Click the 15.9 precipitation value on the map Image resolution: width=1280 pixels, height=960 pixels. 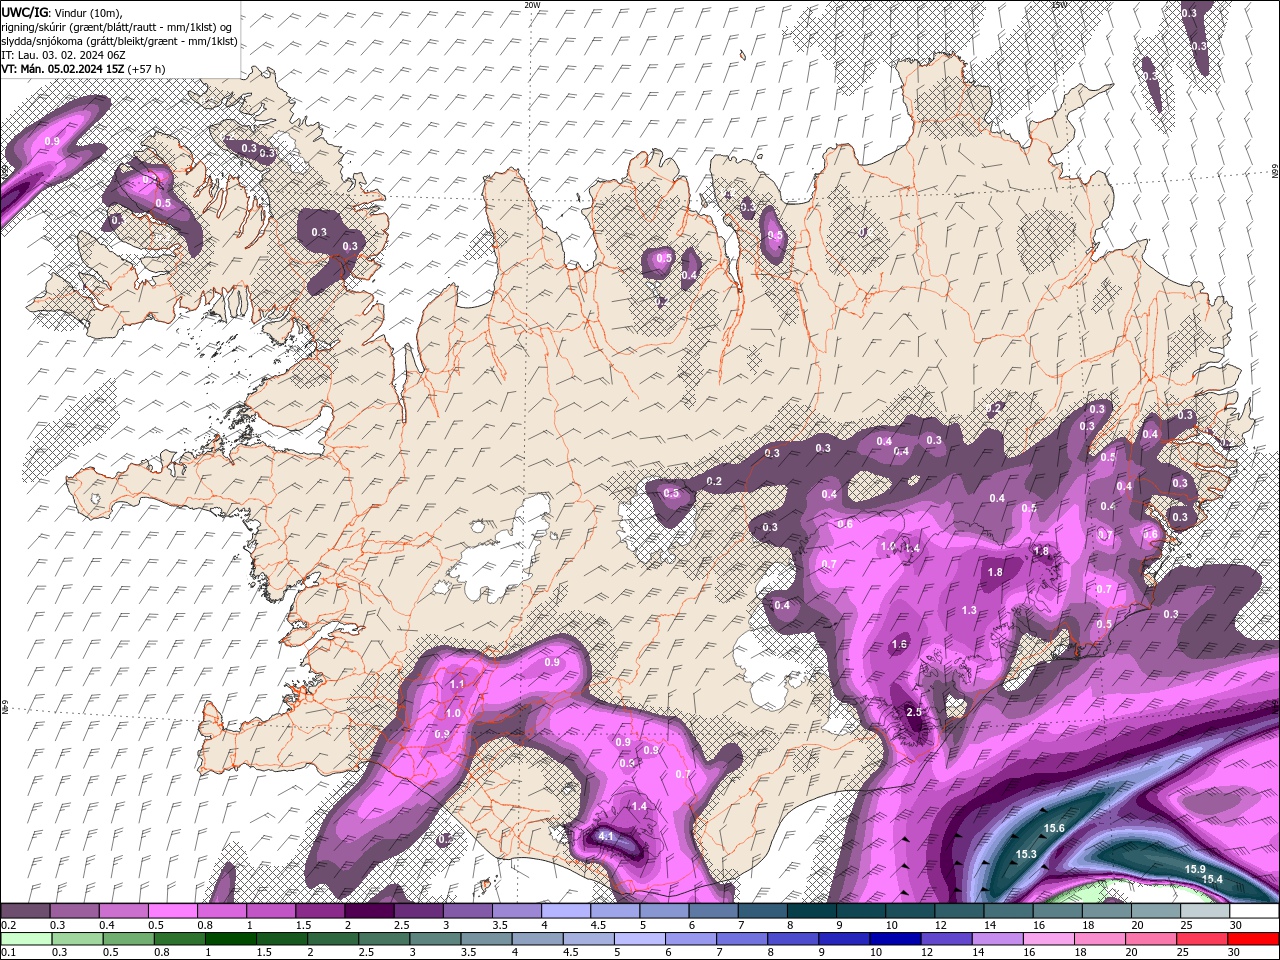pos(1194,869)
